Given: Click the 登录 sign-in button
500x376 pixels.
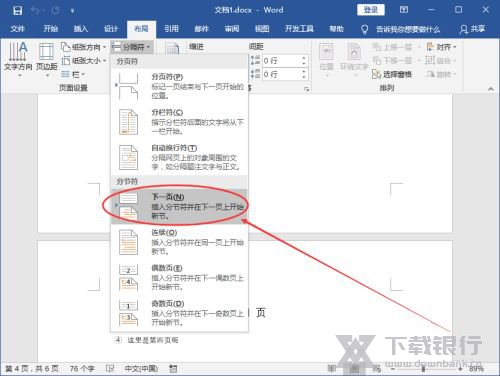Looking at the screenshot, I should (x=371, y=10).
